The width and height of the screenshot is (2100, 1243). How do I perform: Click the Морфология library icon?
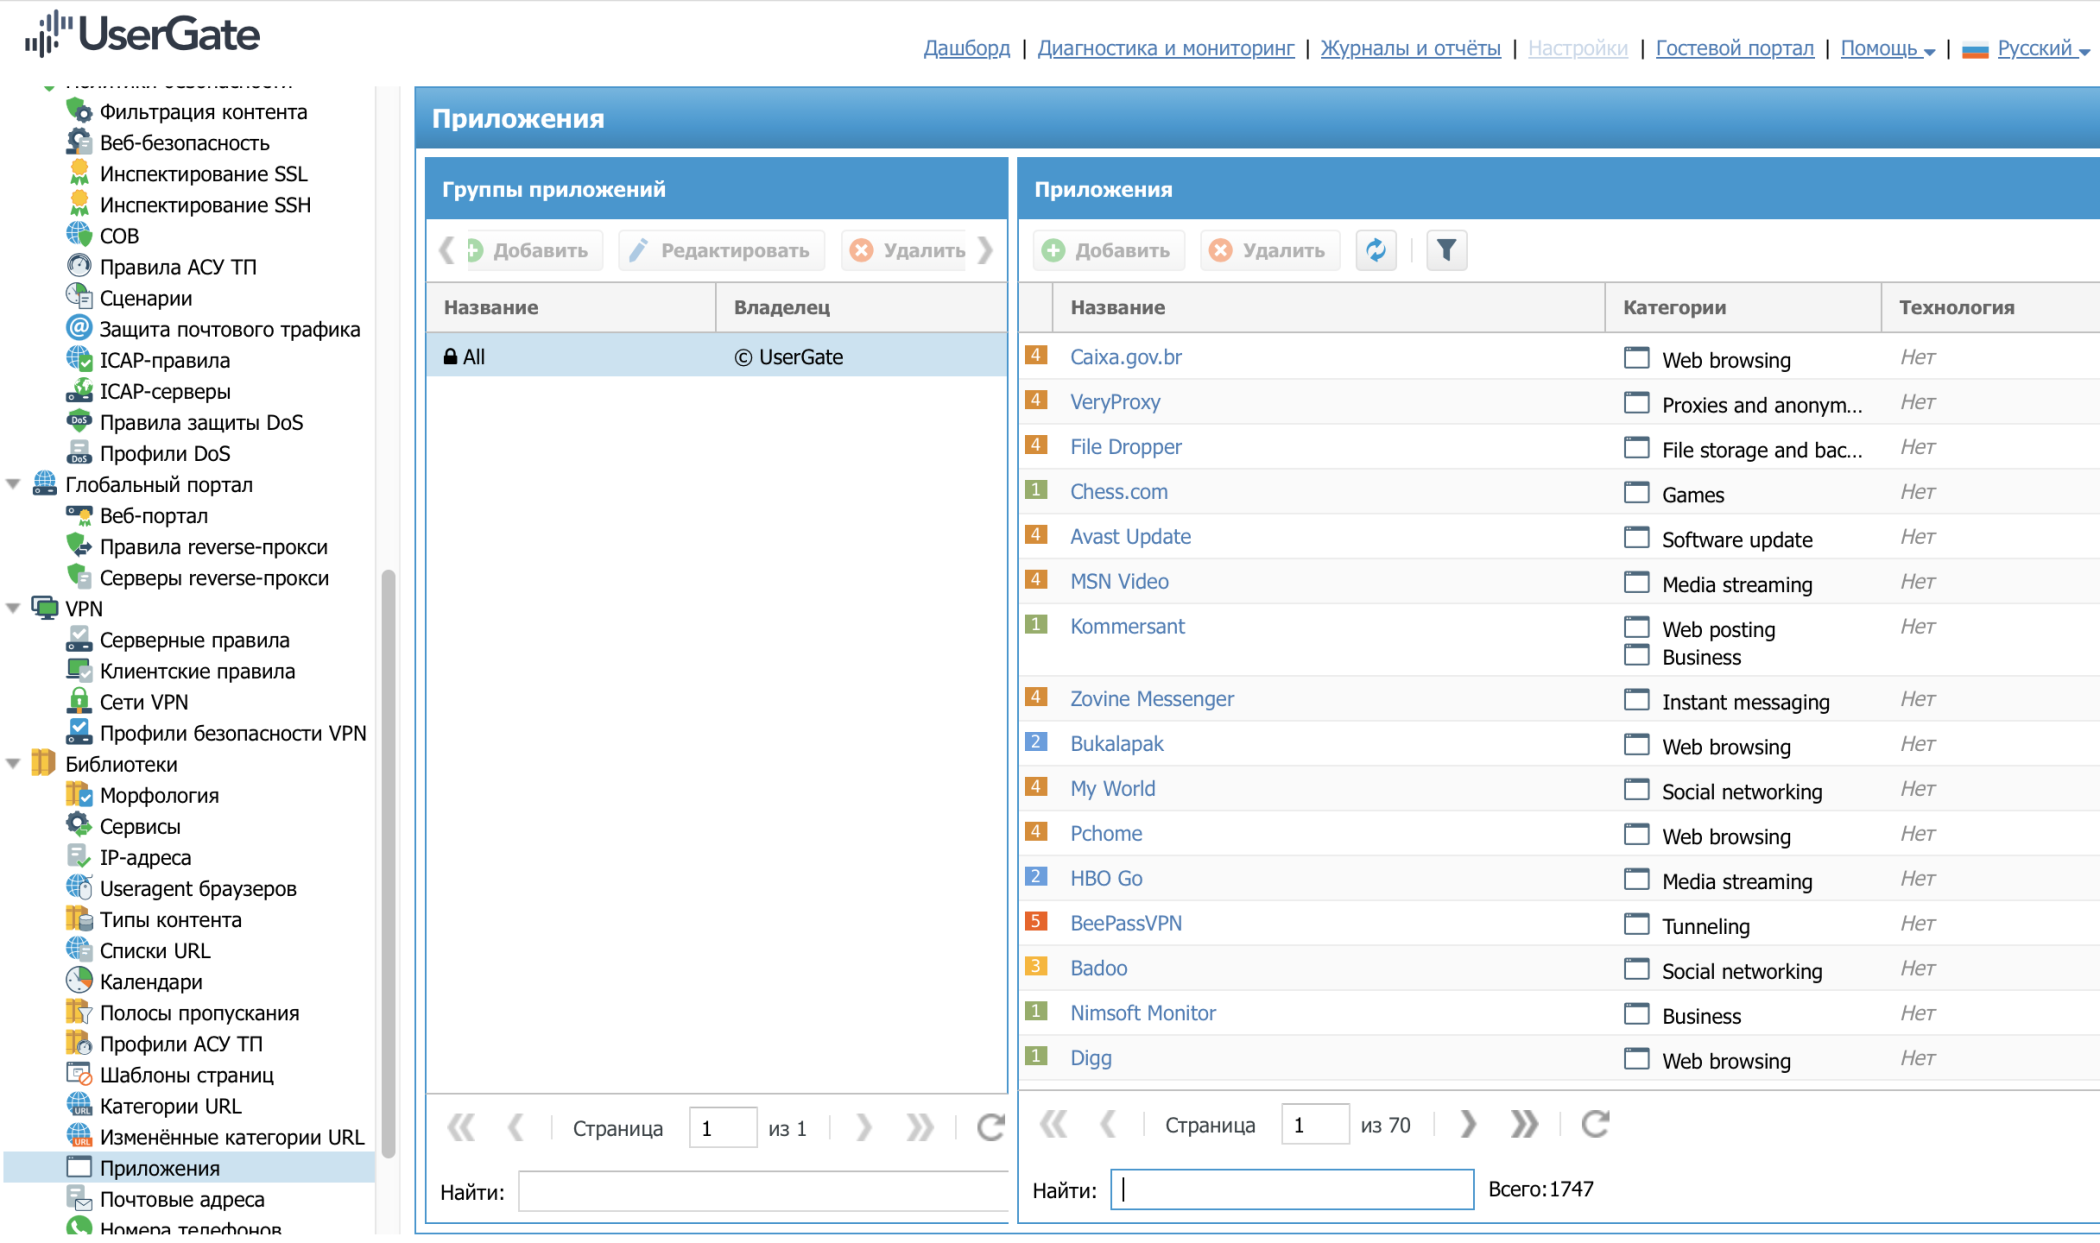pos(79,794)
